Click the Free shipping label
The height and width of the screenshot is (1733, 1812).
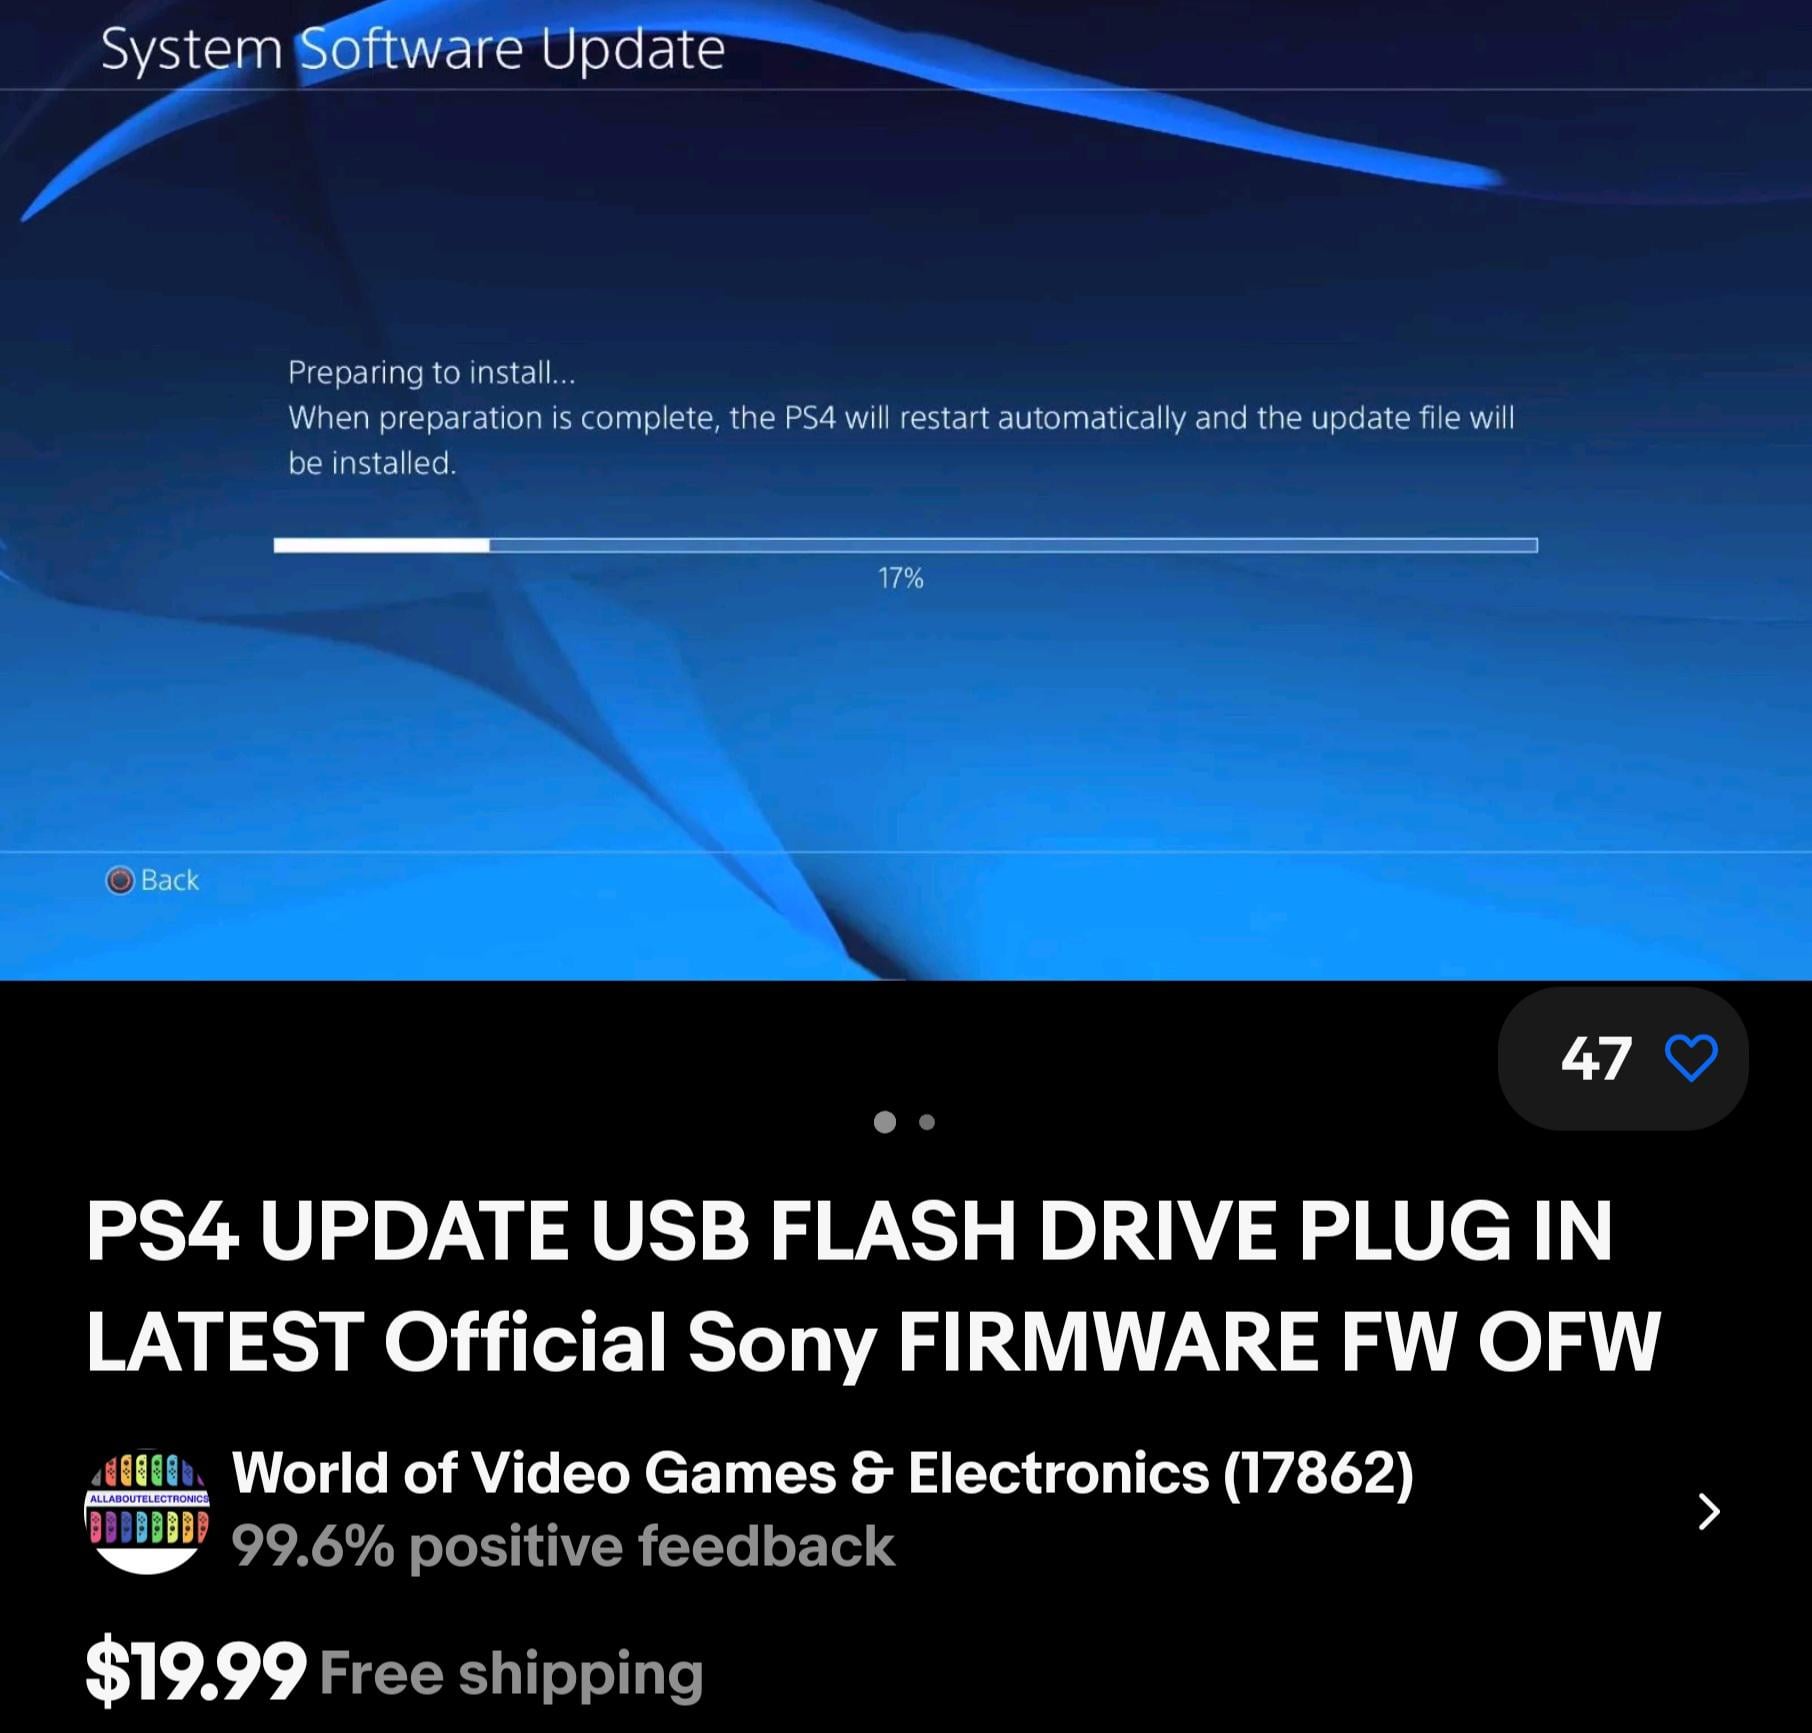point(512,1673)
